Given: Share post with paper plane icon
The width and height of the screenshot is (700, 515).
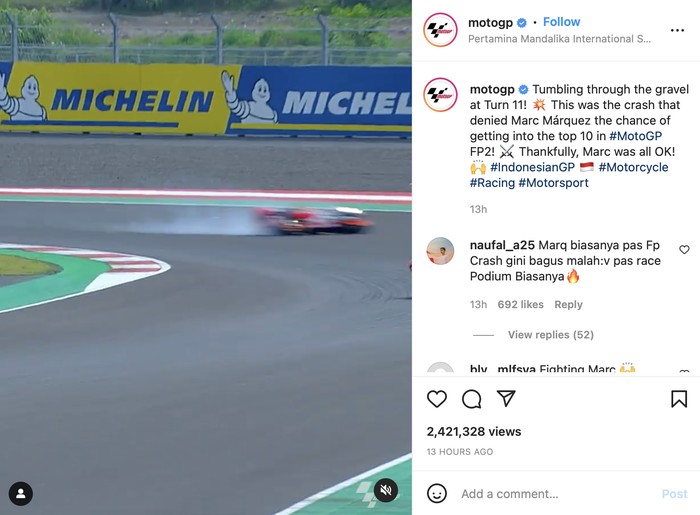Looking at the screenshot, I should click(x=507, y=399).
